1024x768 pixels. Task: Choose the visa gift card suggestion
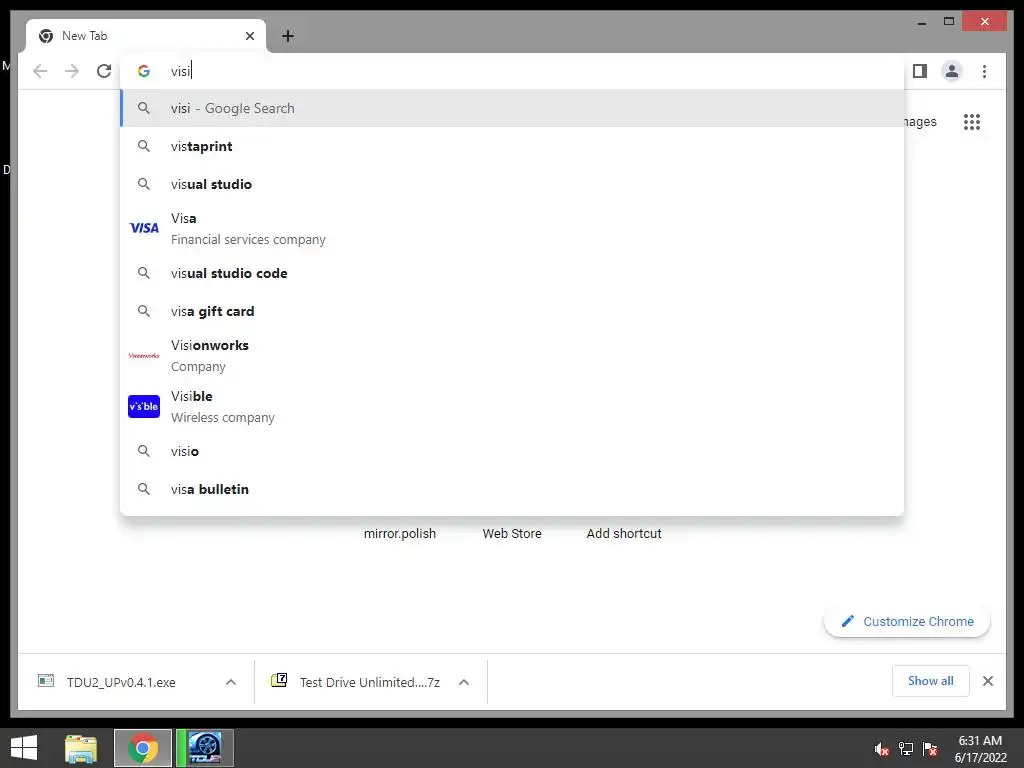pyautogui.click(x=513, y=312)
